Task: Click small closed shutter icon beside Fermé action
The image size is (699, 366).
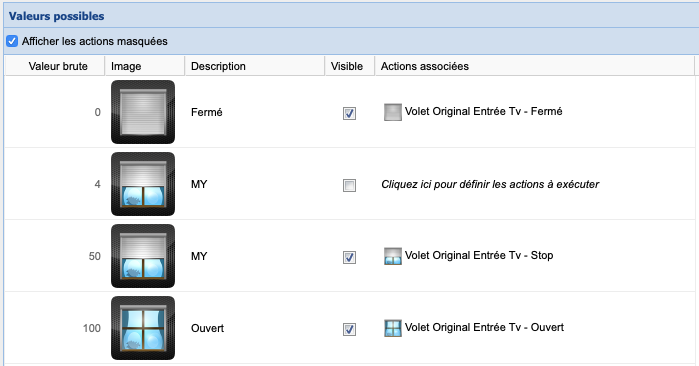Action: (393, 112)
